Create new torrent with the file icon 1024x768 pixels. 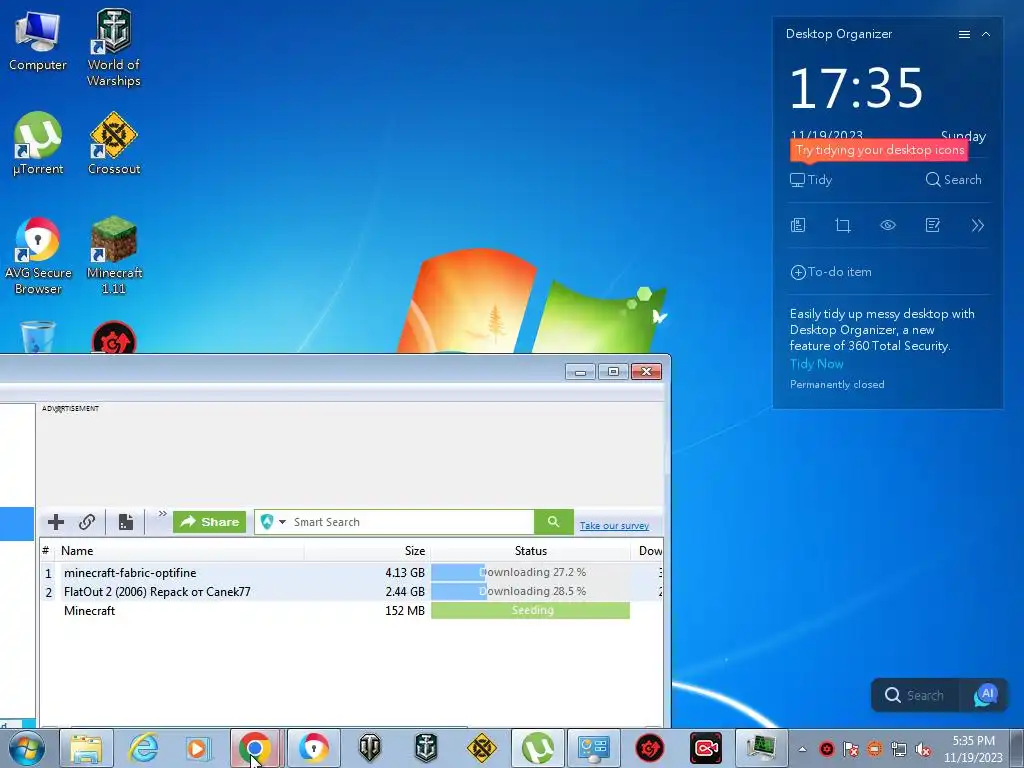pyautogui.click(x=125, y=522)
